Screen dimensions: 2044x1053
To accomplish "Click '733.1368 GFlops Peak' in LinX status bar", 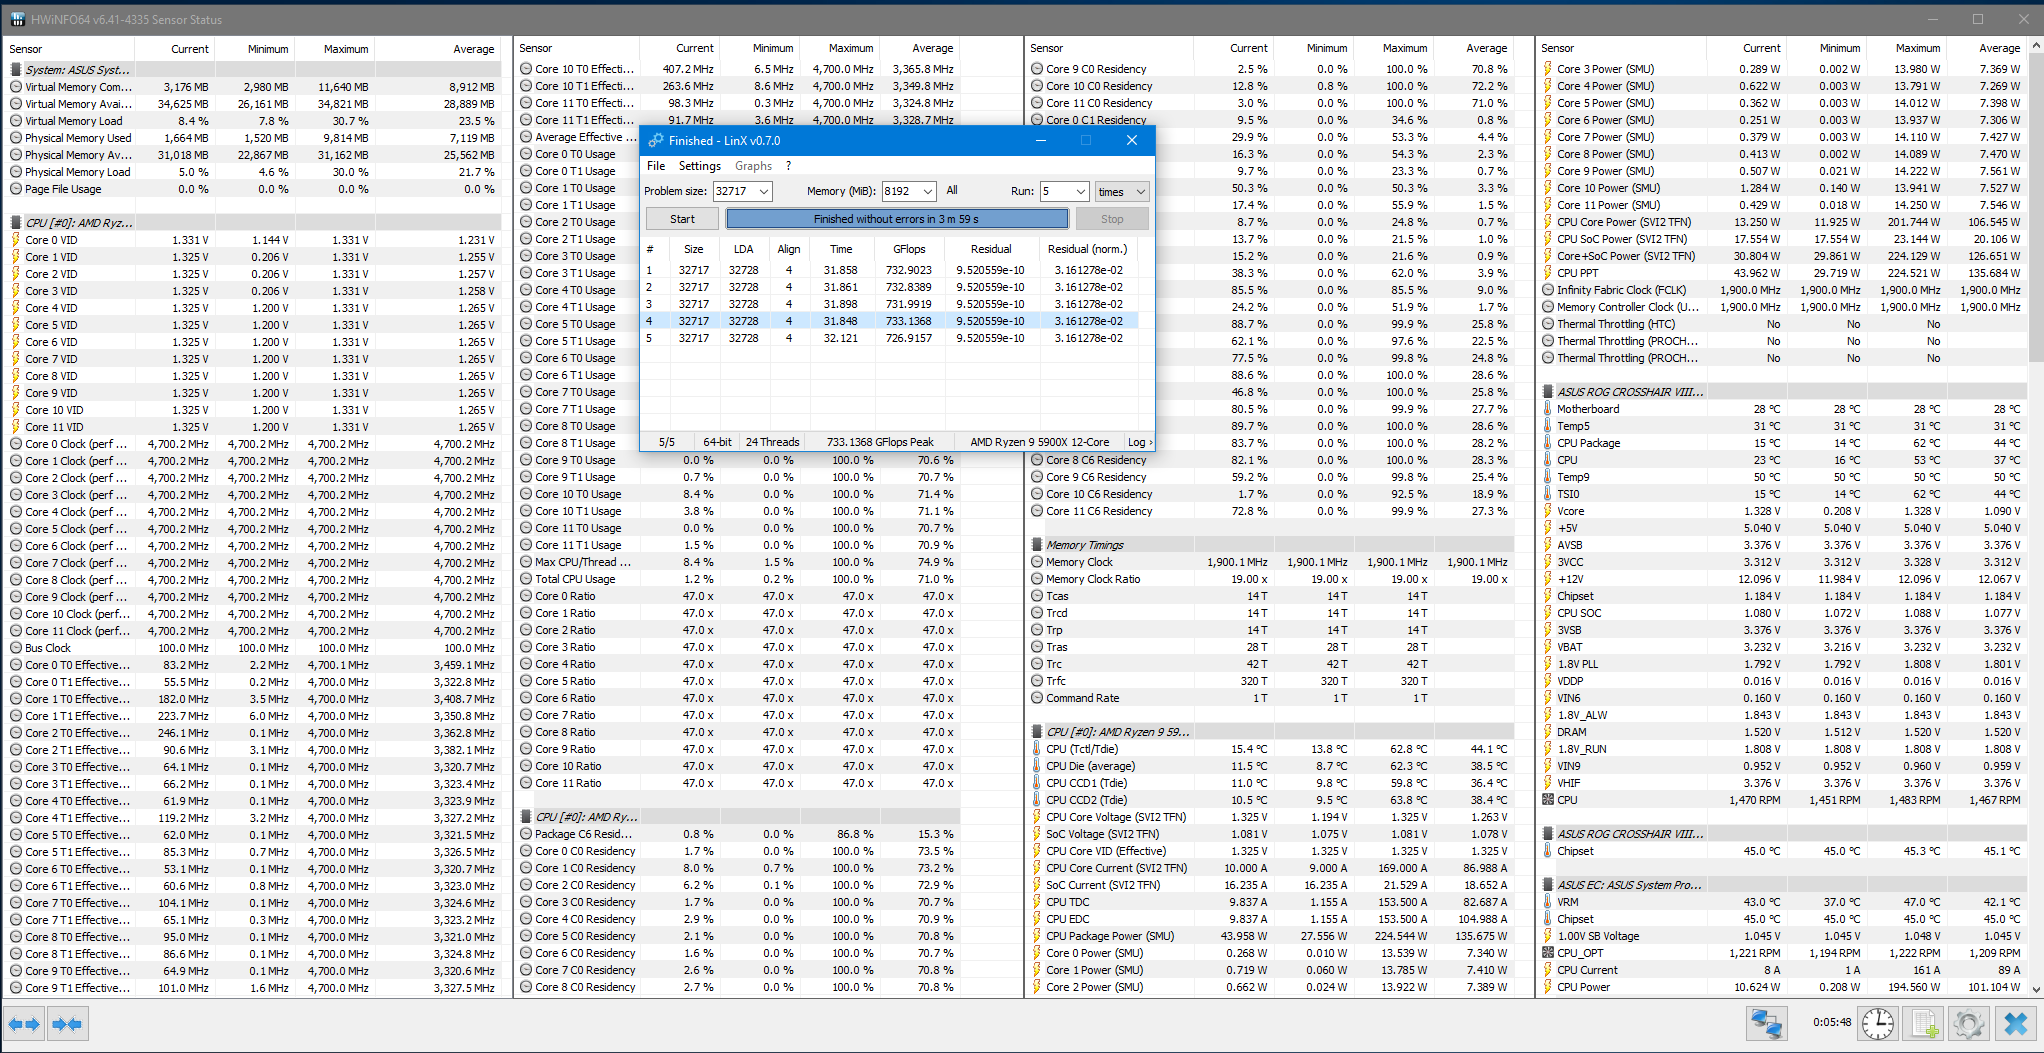I will click(x=880, y=442).
